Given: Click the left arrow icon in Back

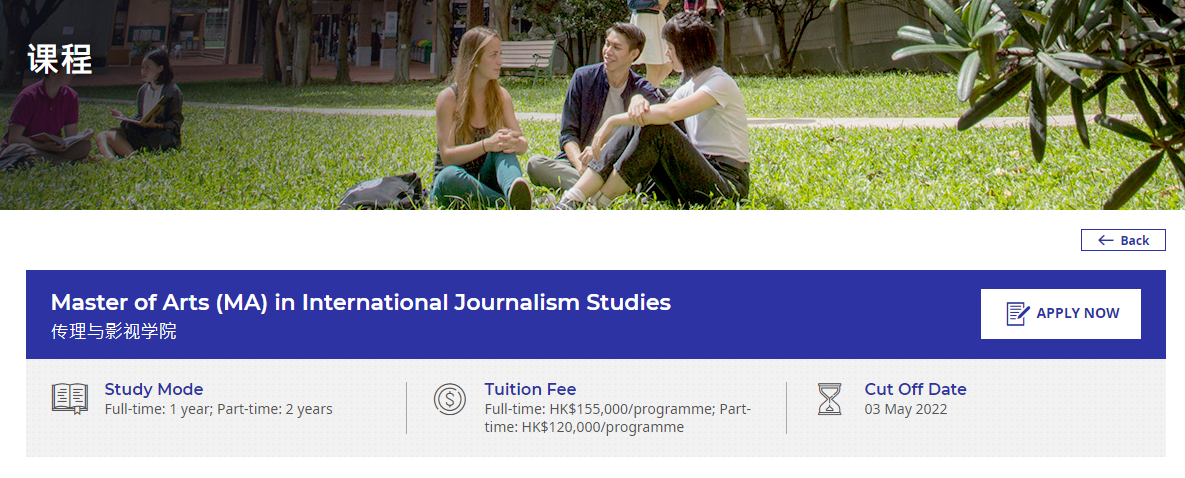Looking at the screenshot, I should tap(1106, 241).
